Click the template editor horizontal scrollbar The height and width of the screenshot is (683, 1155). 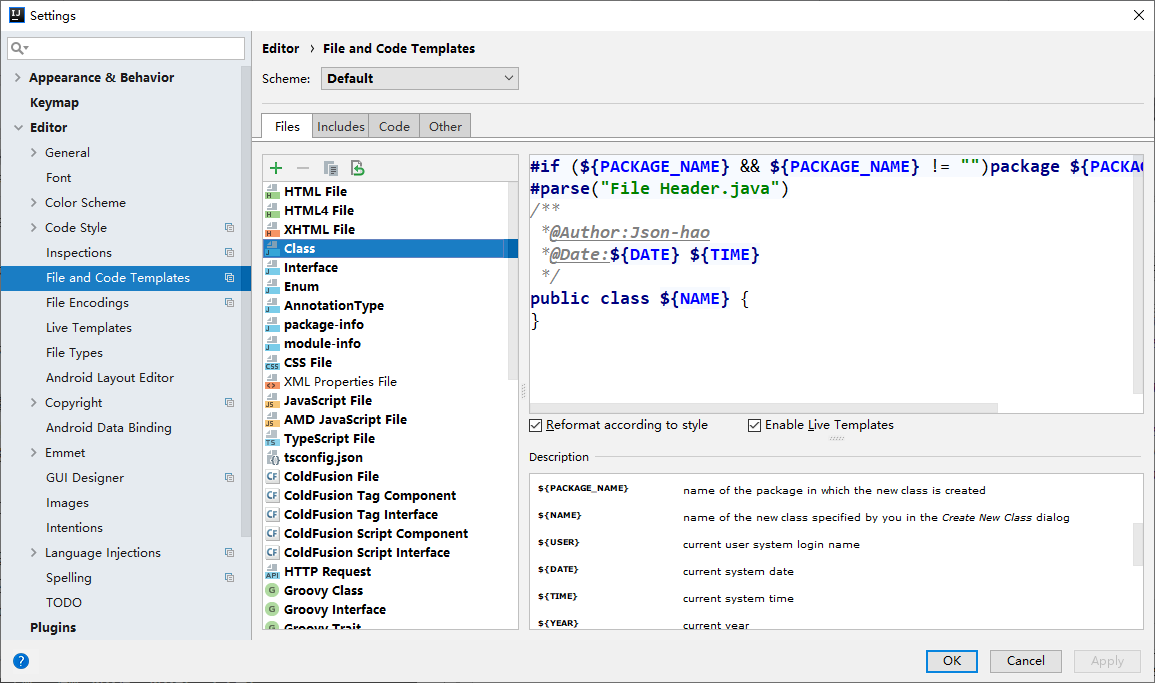click(764, 408)
